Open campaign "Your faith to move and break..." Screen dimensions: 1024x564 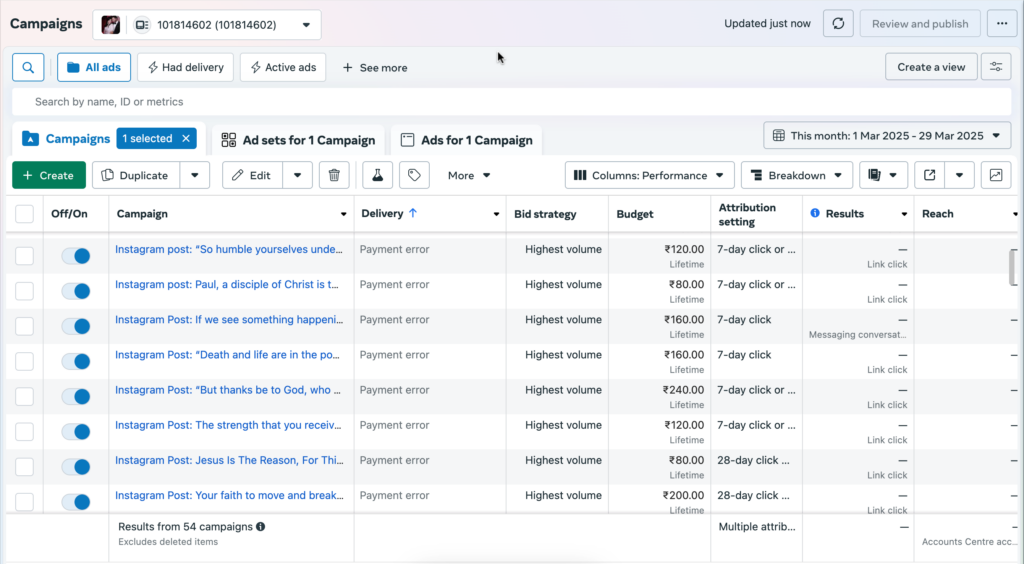coord(229,495)
